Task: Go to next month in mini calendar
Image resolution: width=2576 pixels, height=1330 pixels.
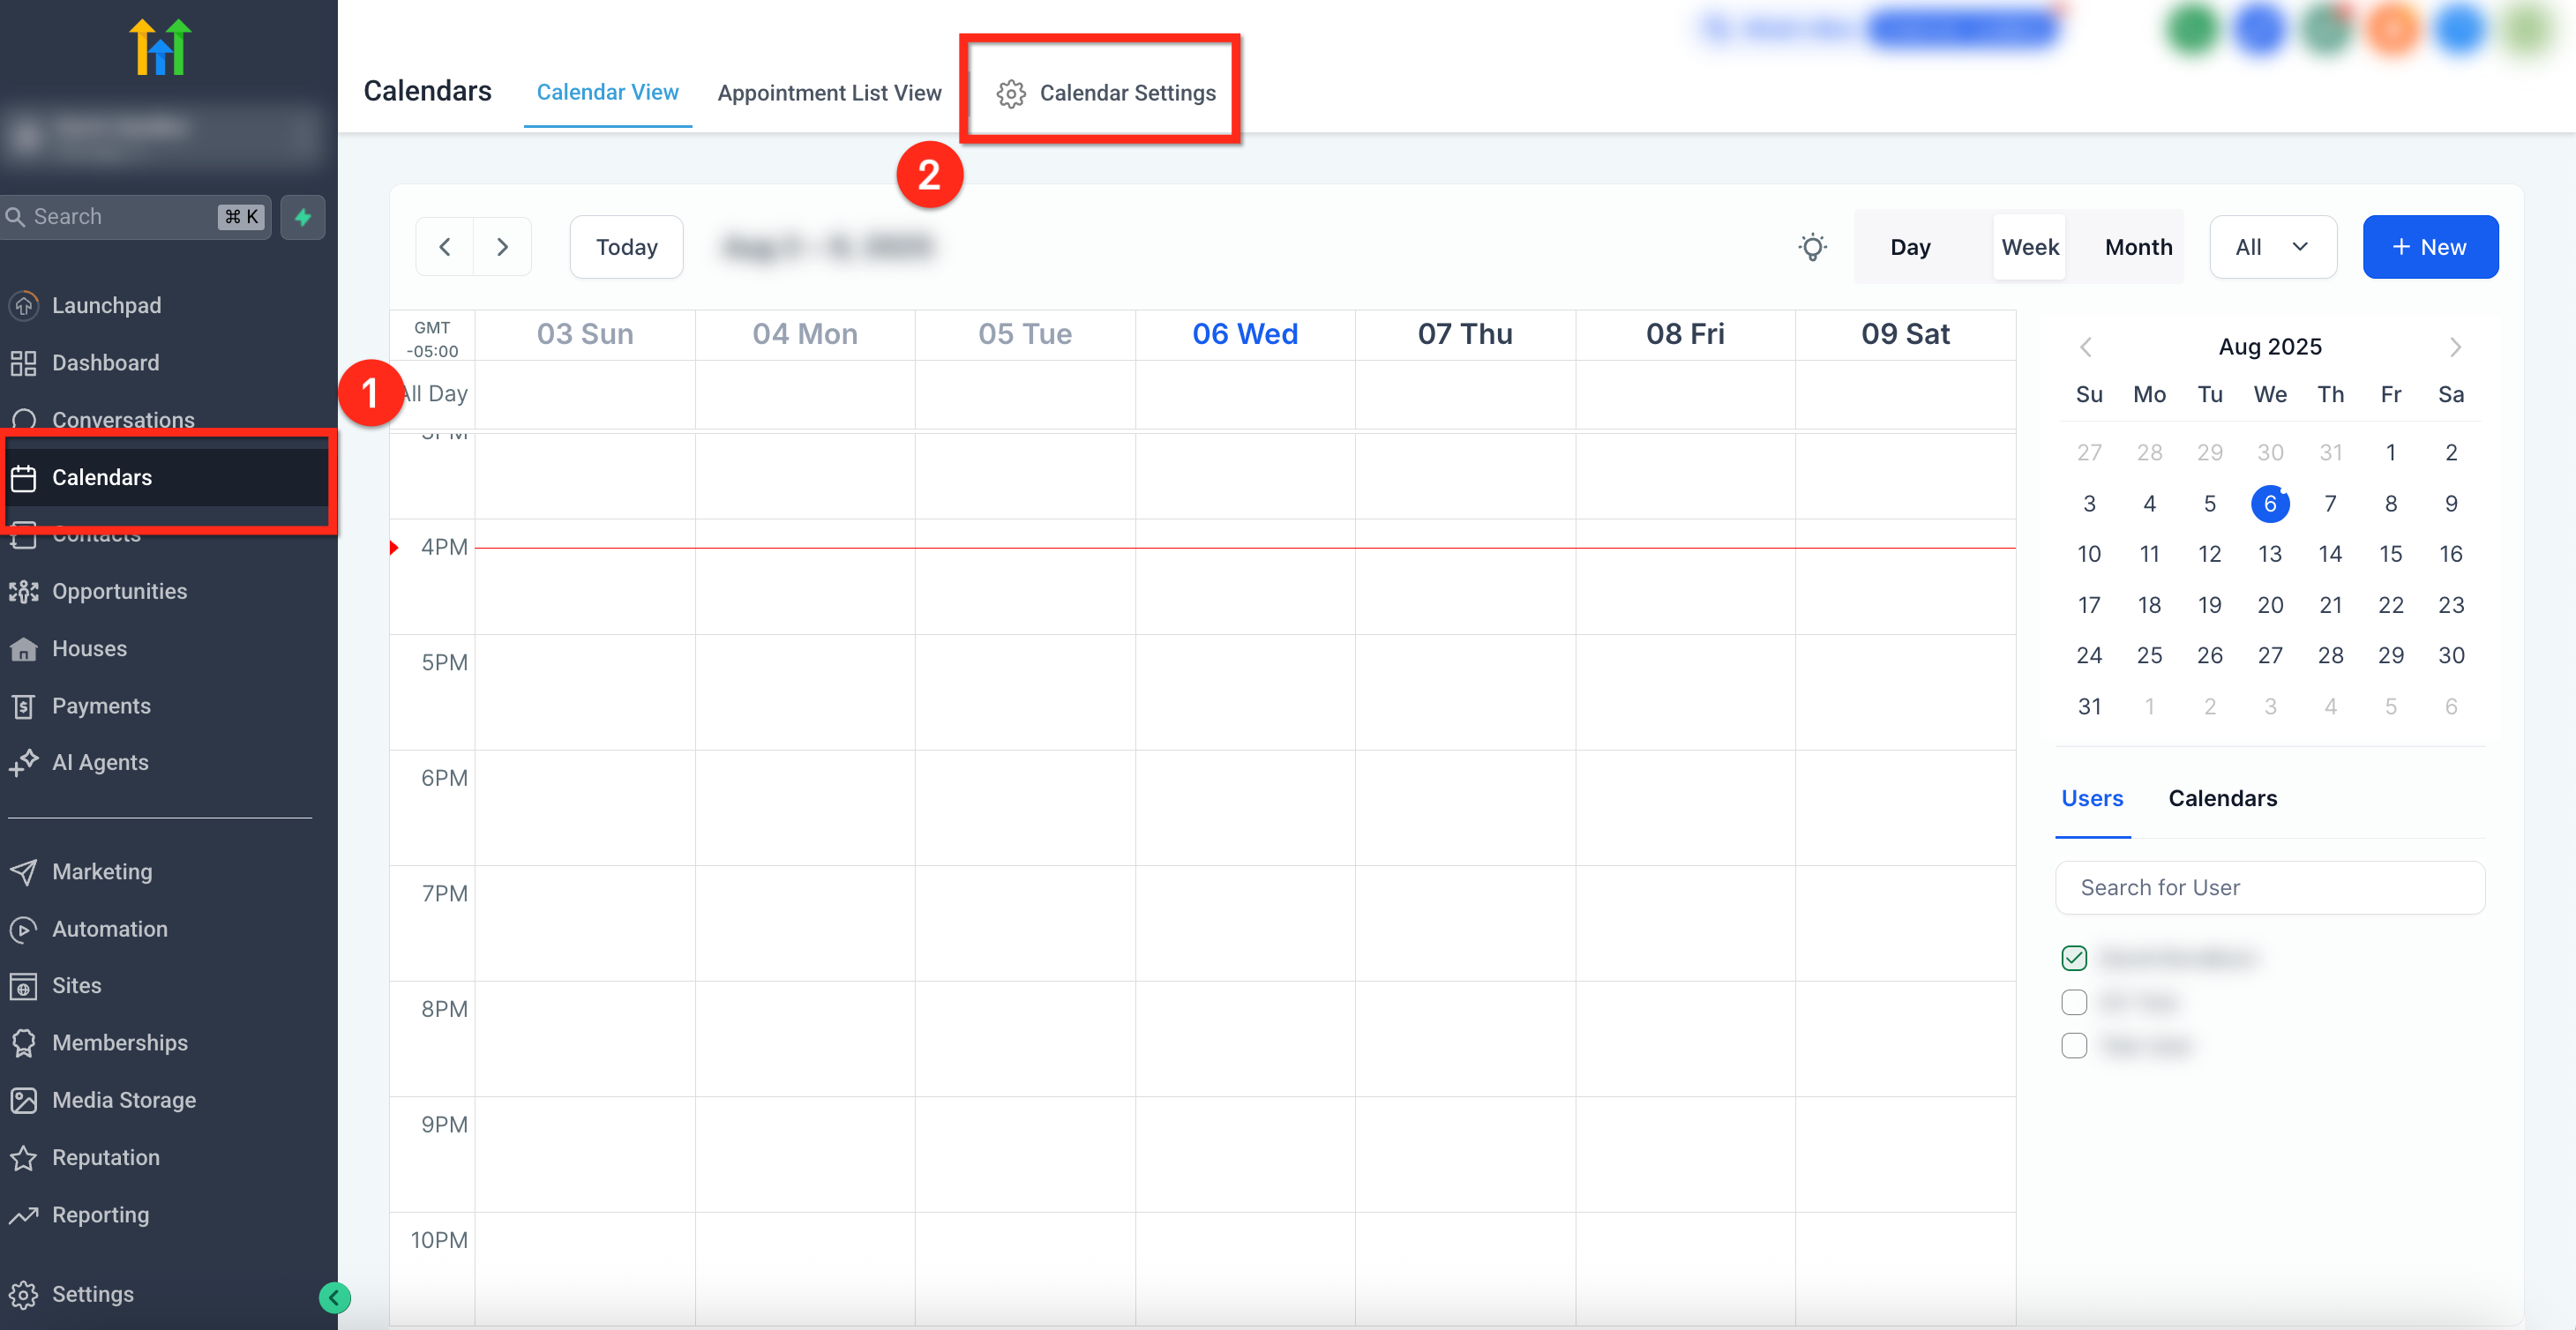Action: point(2455,347)
